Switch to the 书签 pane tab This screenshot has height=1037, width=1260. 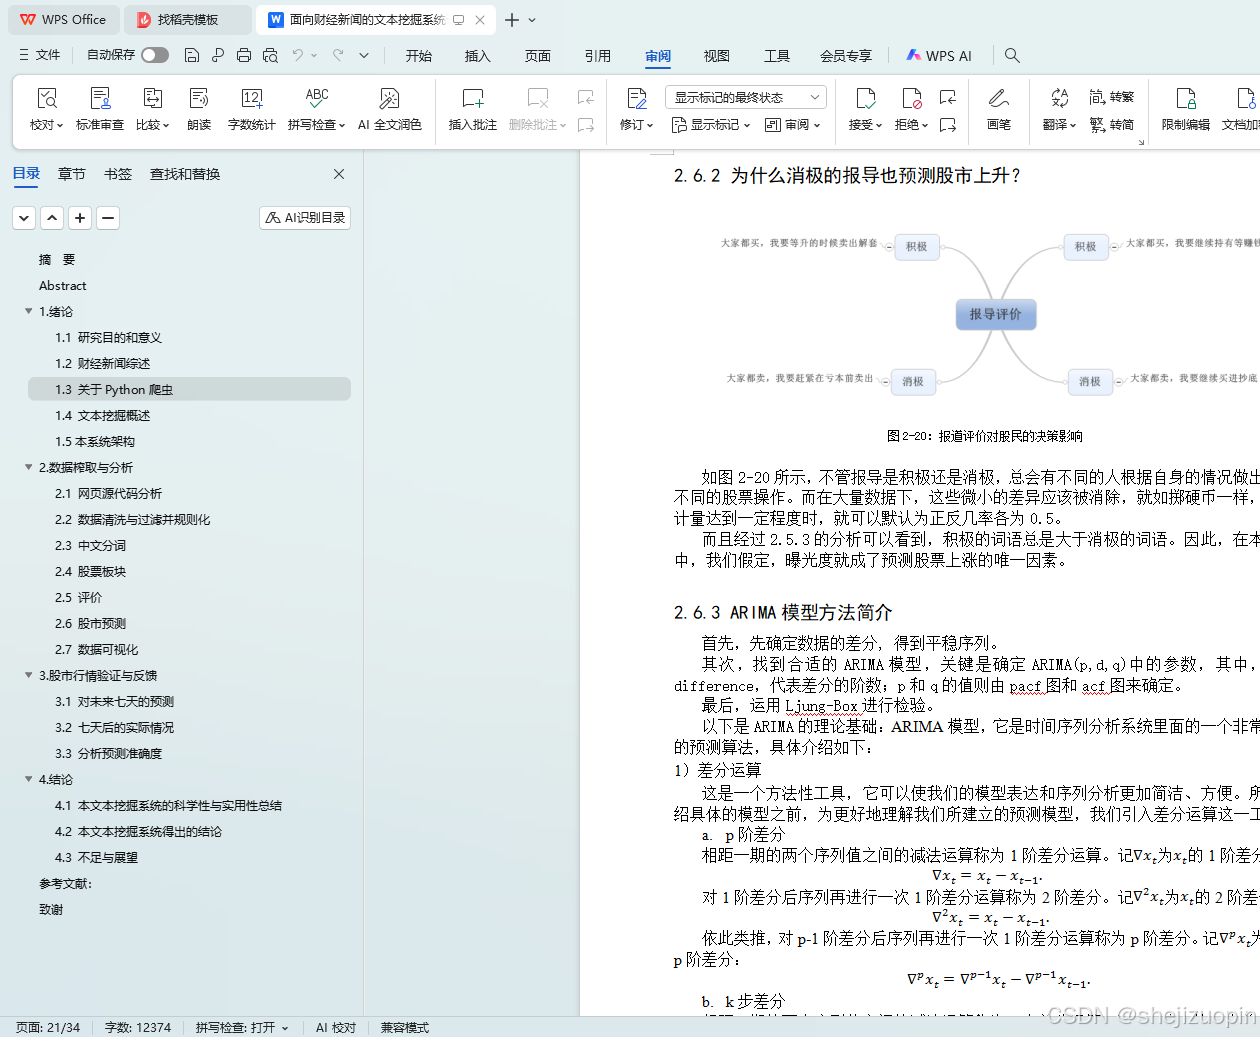[x=118, y=174]
